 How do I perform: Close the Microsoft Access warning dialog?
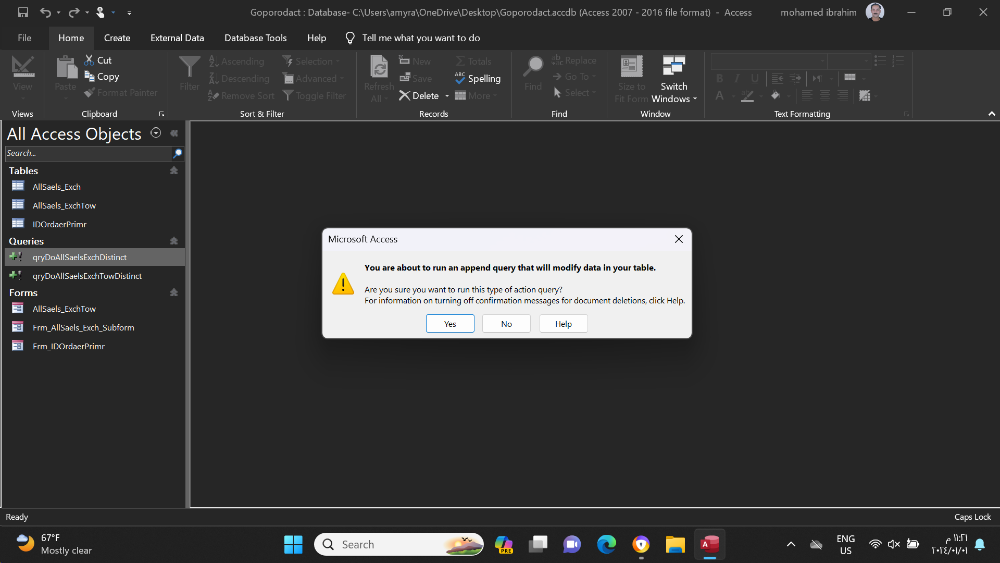(x=679, y=239)
